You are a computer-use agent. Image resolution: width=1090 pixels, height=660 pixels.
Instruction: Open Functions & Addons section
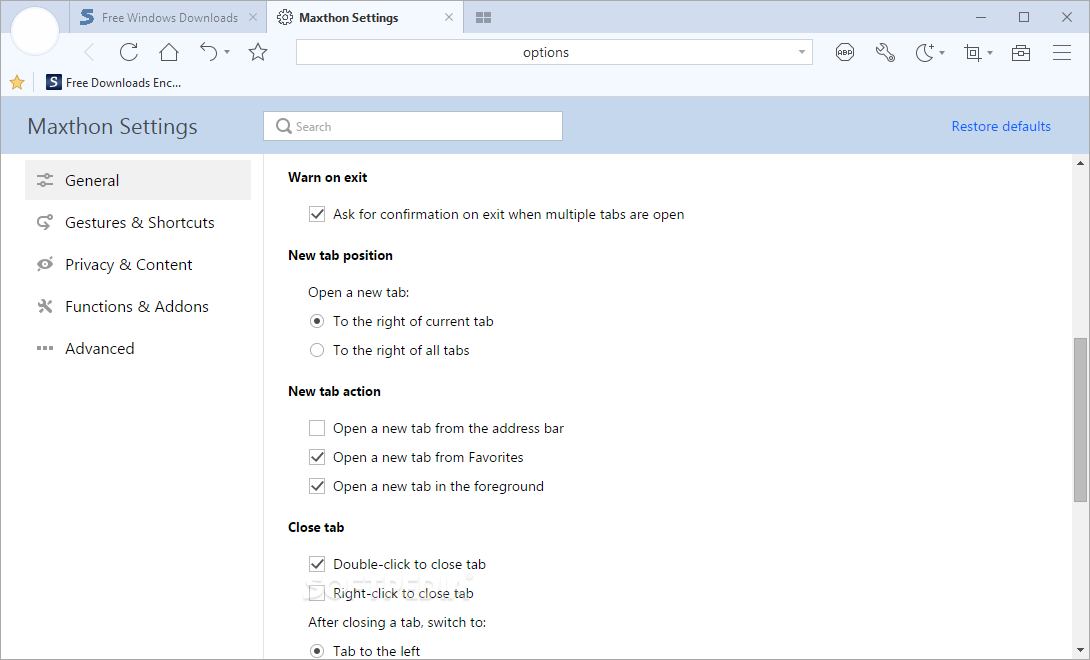pos(138,306)
